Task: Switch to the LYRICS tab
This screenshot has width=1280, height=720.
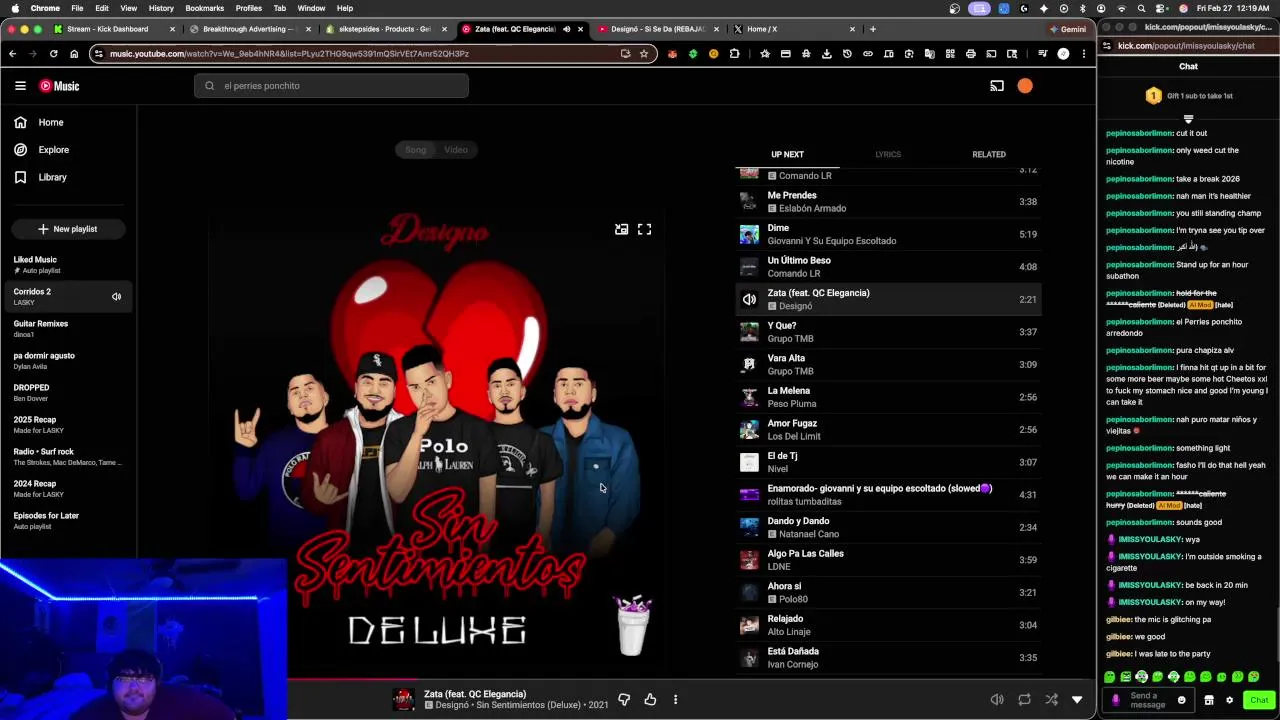Action: pyautogui.click(x=888, y=154)
